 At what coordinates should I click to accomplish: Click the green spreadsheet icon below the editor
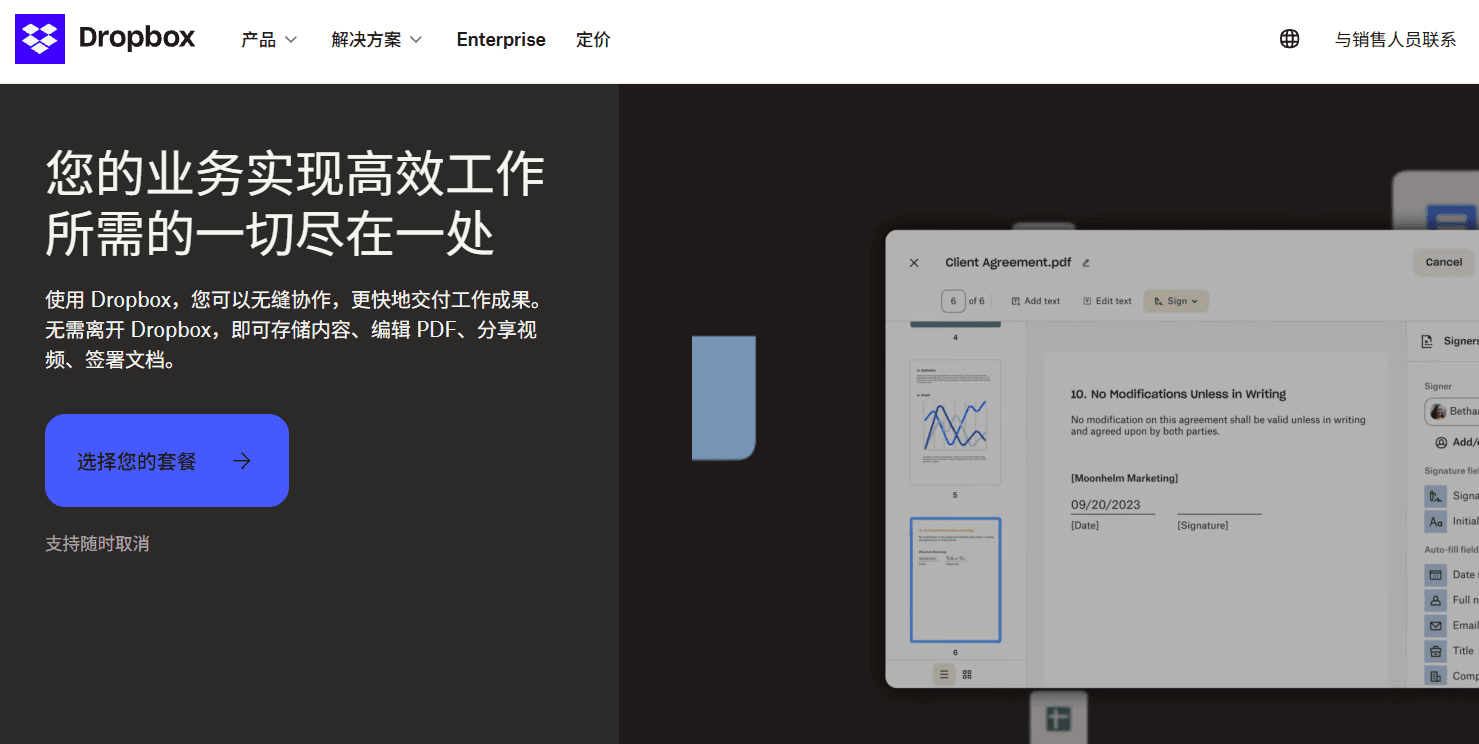coord(1058,718)
